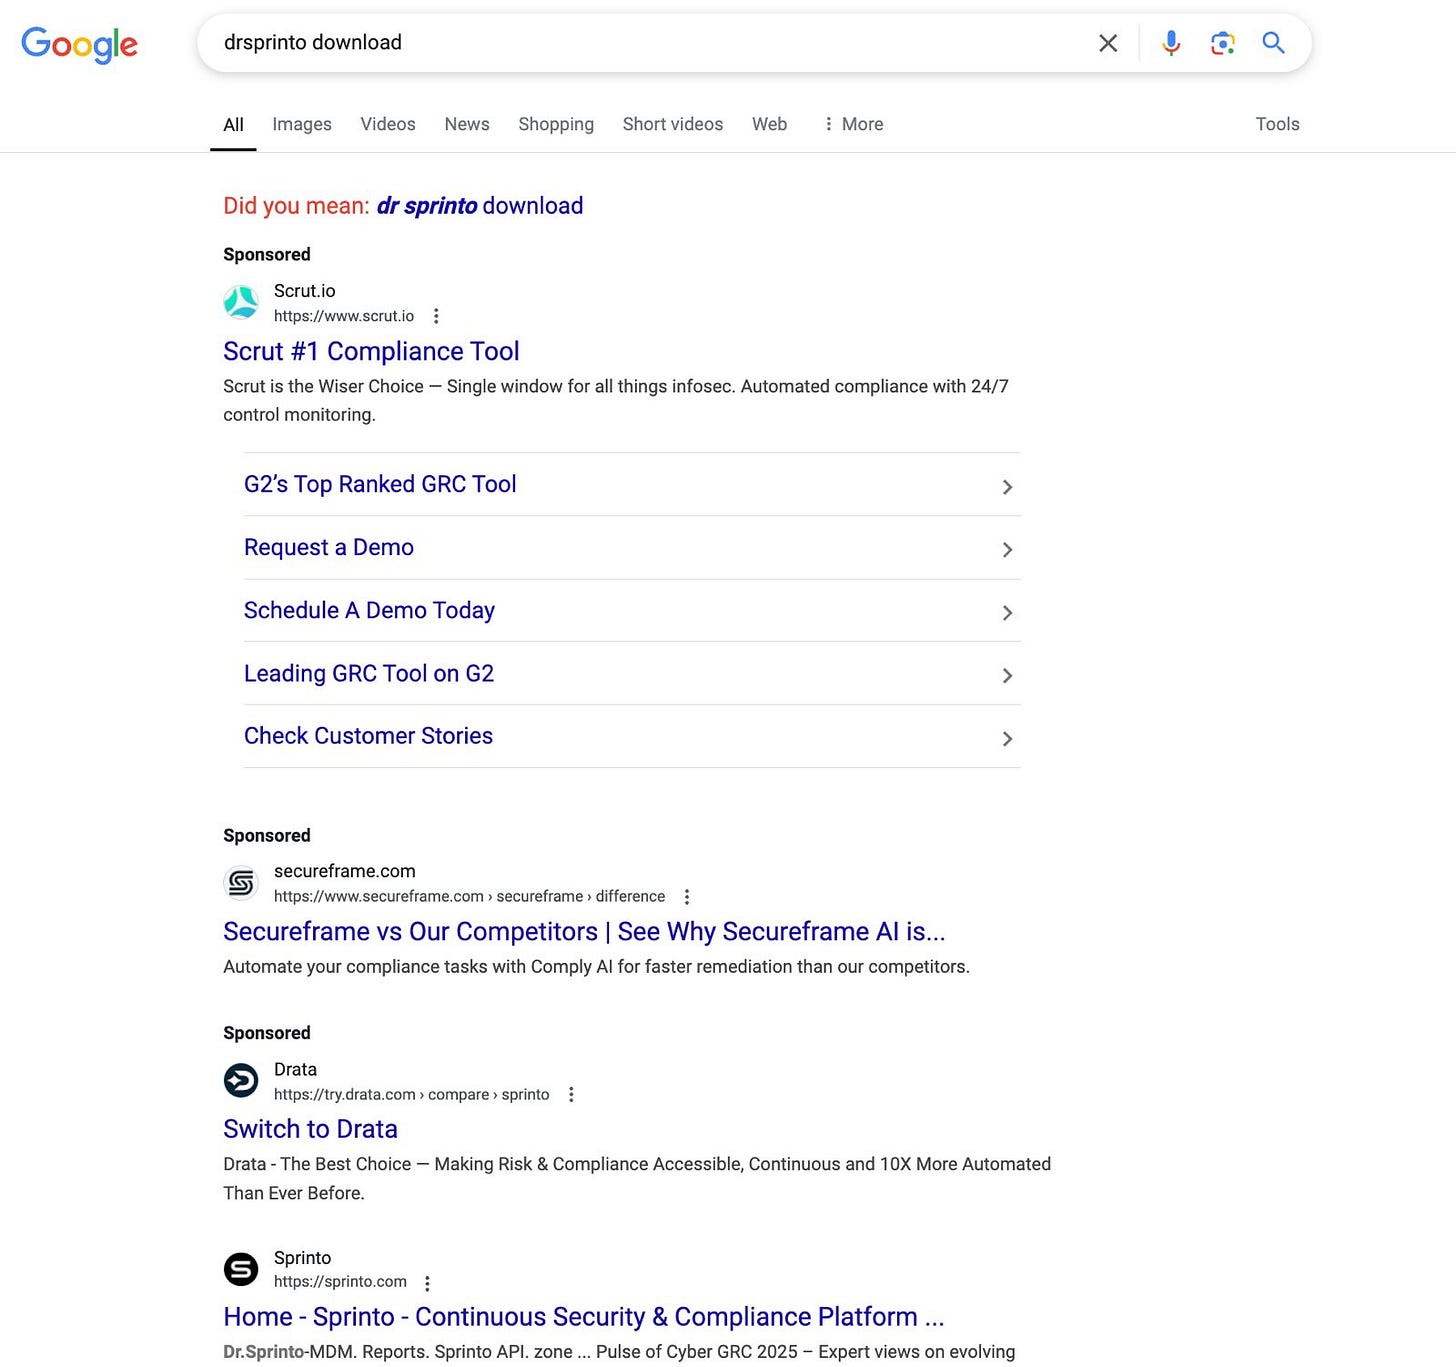Open the Web tab
Image resolution: width=1456 pixels, height=1367 pixels.
click(770, 124)
